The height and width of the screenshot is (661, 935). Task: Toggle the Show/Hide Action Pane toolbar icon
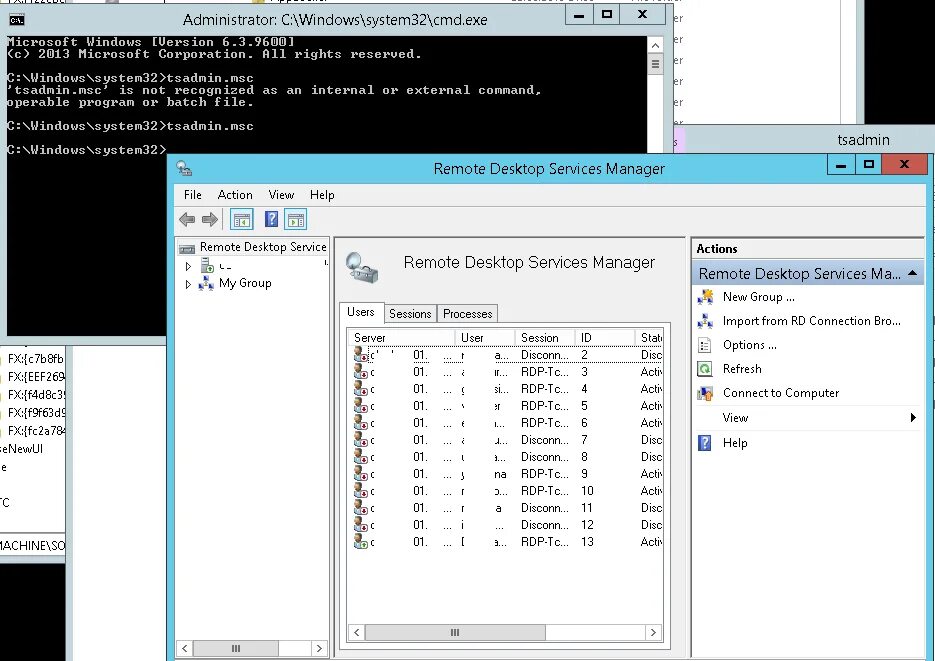(x=295, y=219)
